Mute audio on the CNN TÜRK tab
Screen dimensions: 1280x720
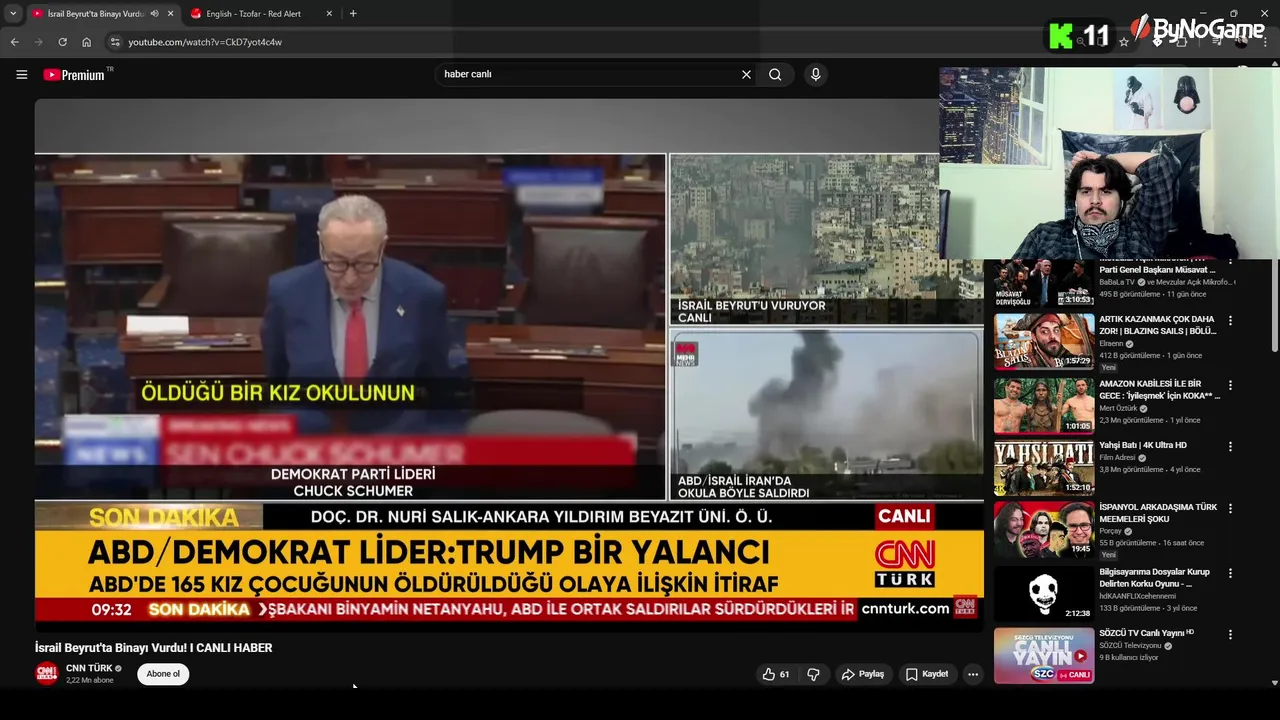pyautogui.click(x=154, y=13)
